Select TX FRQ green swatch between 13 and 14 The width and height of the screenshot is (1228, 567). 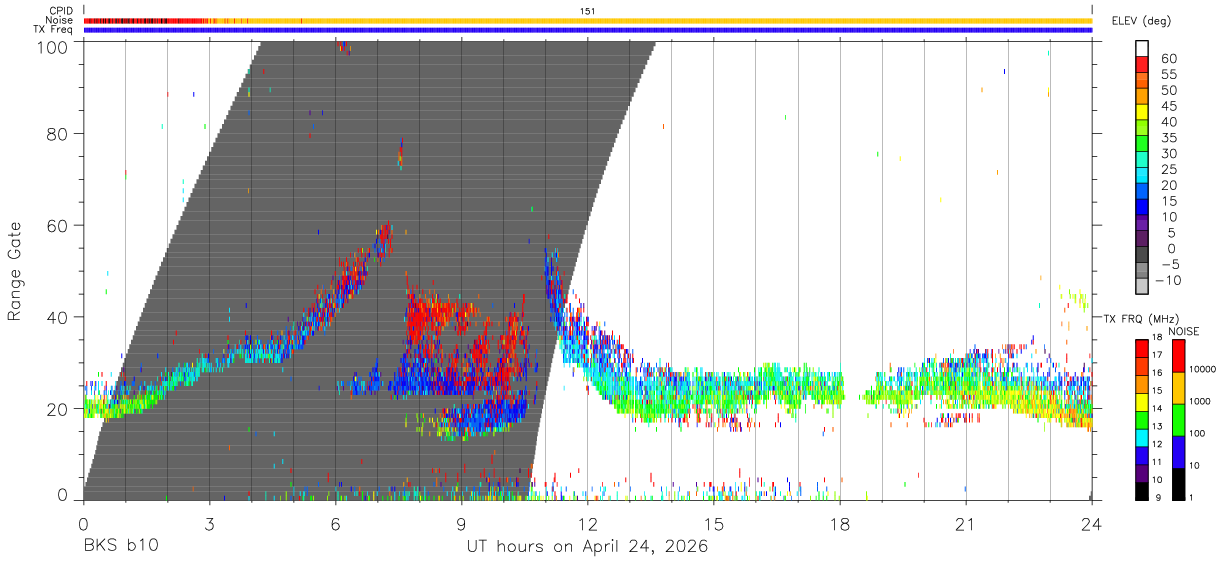[1142, 419]
